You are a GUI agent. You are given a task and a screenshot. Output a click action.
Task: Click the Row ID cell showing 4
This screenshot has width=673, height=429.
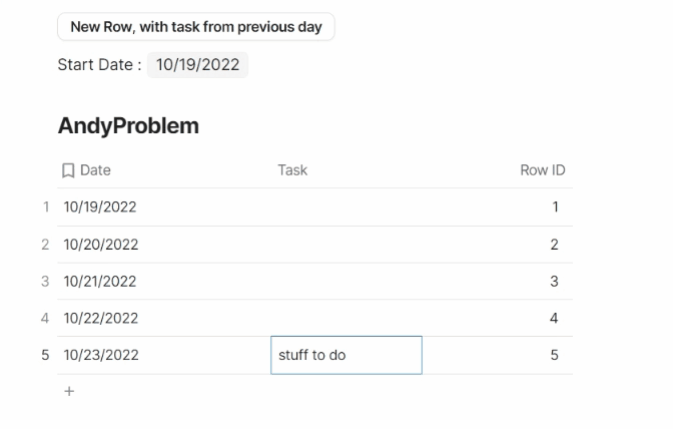click(x=554, y=318)
